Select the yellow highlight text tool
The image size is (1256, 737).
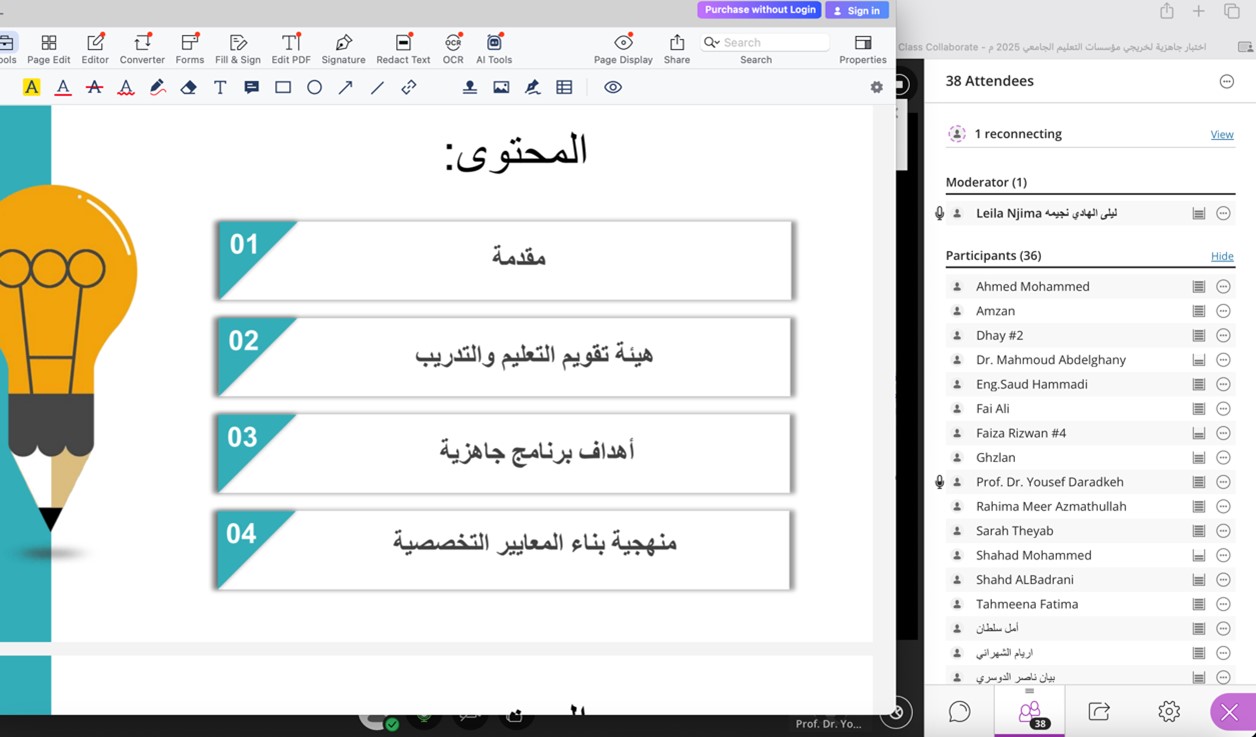31,88
